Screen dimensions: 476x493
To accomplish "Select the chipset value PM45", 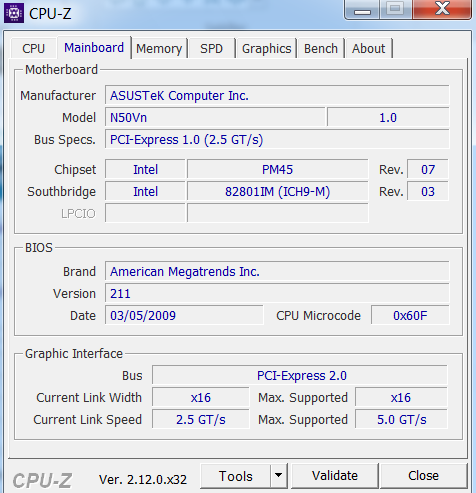I will point(278,169).
